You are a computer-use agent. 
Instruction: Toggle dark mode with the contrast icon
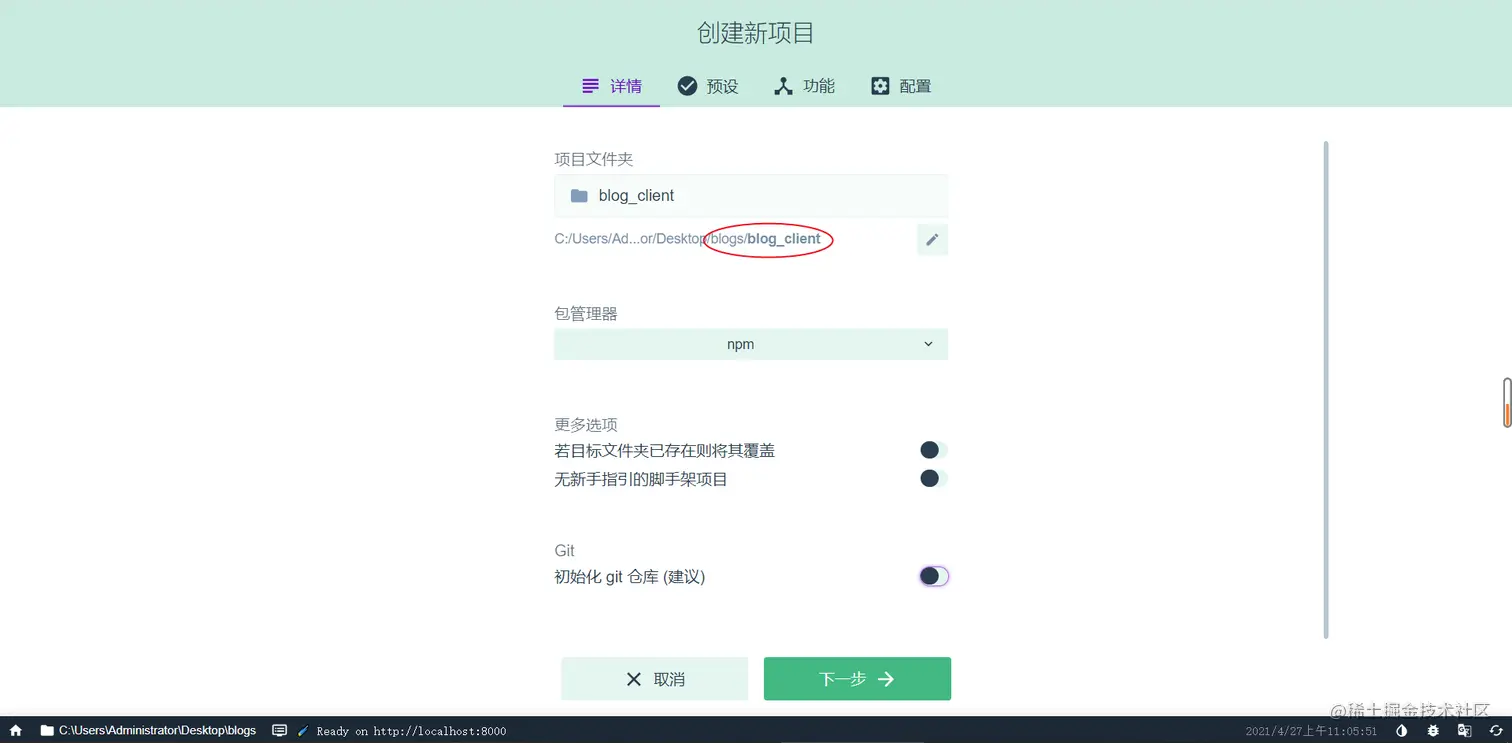1402,731
